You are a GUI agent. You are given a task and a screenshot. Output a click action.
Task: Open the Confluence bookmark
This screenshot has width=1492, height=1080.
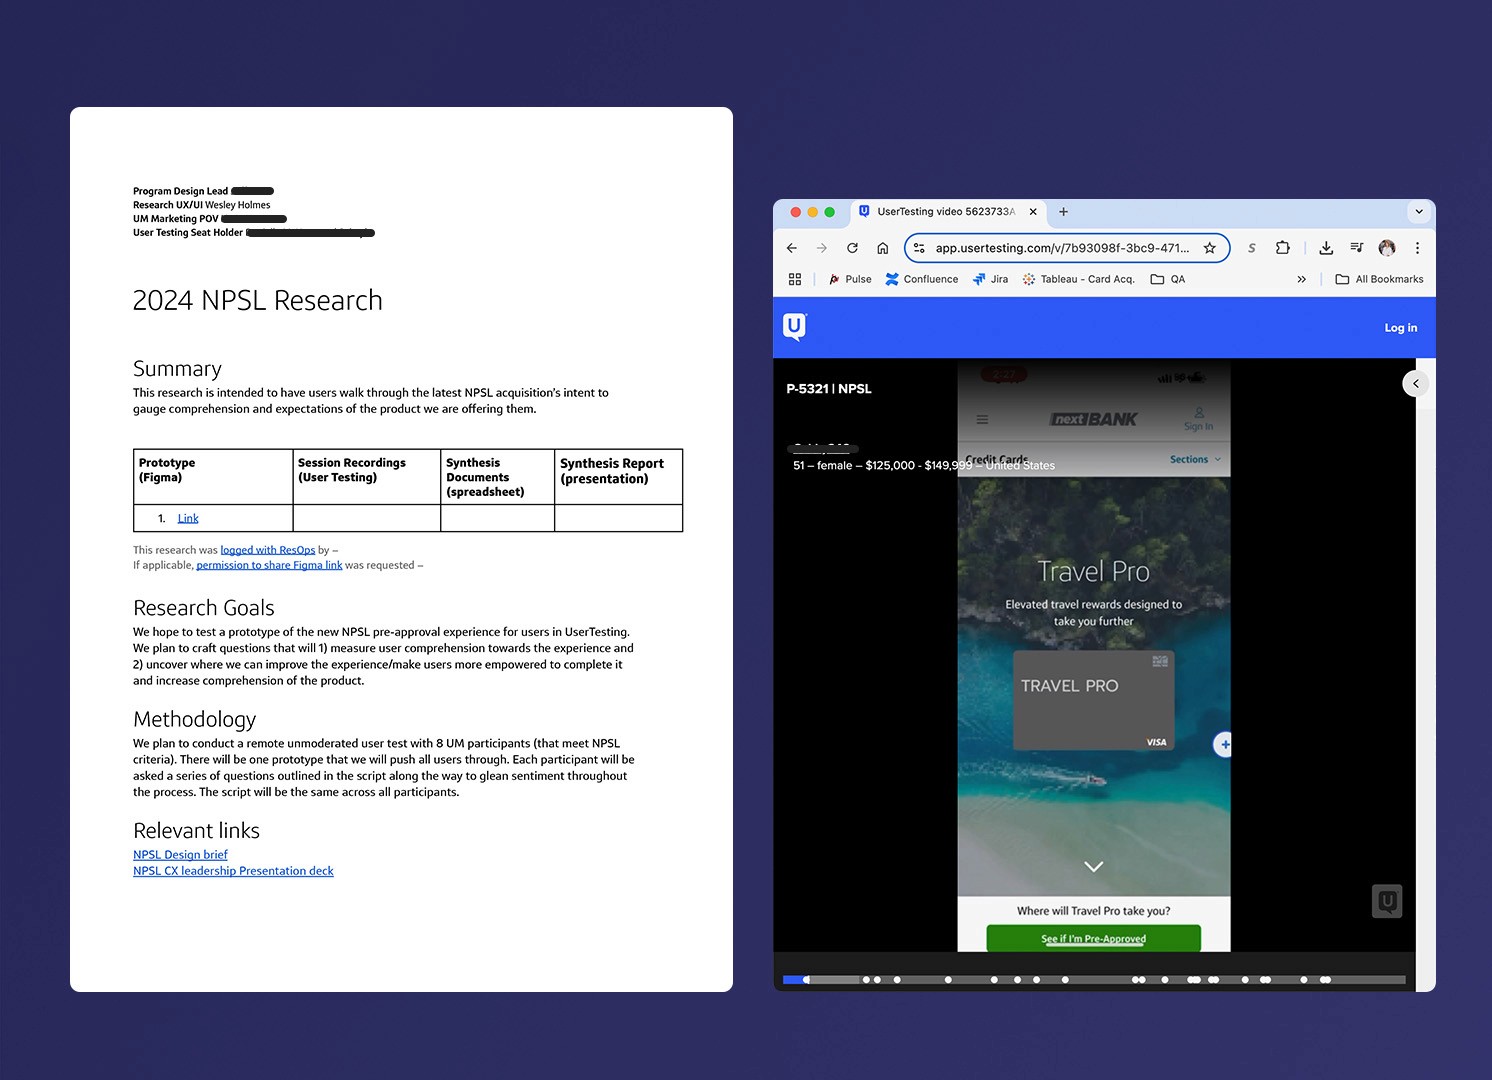[x=921, y=279]
